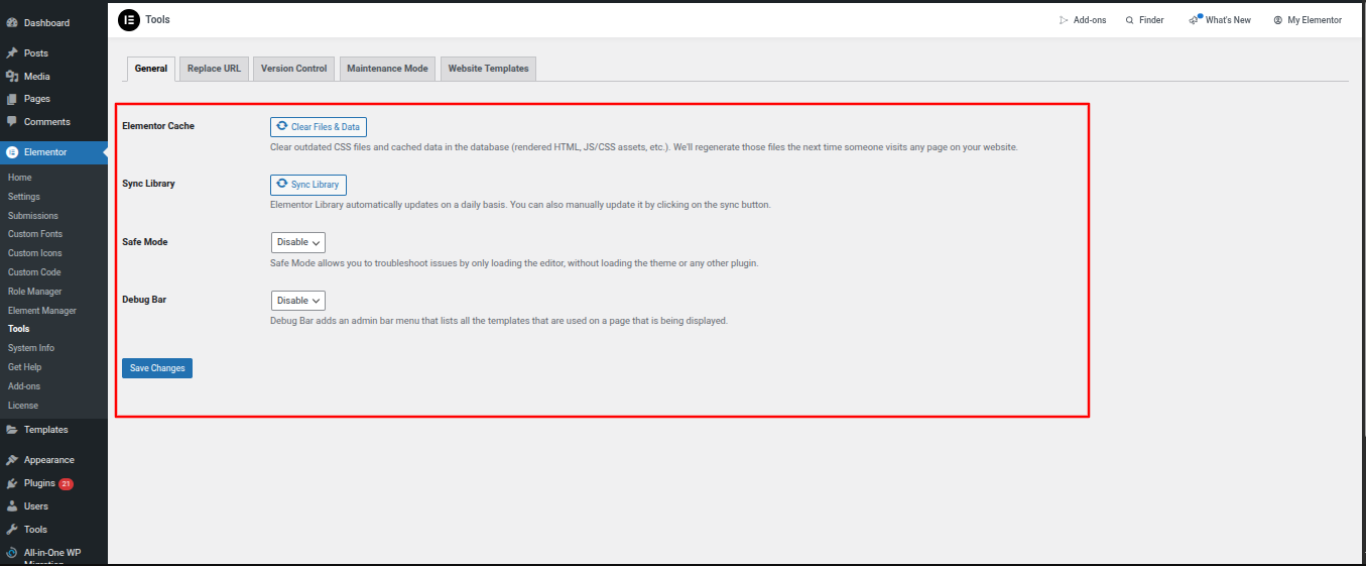The width and height of the screenshot is (1366, 566).
Task: Click the Plugins plug icon
Action: click(x=12, y=483)
